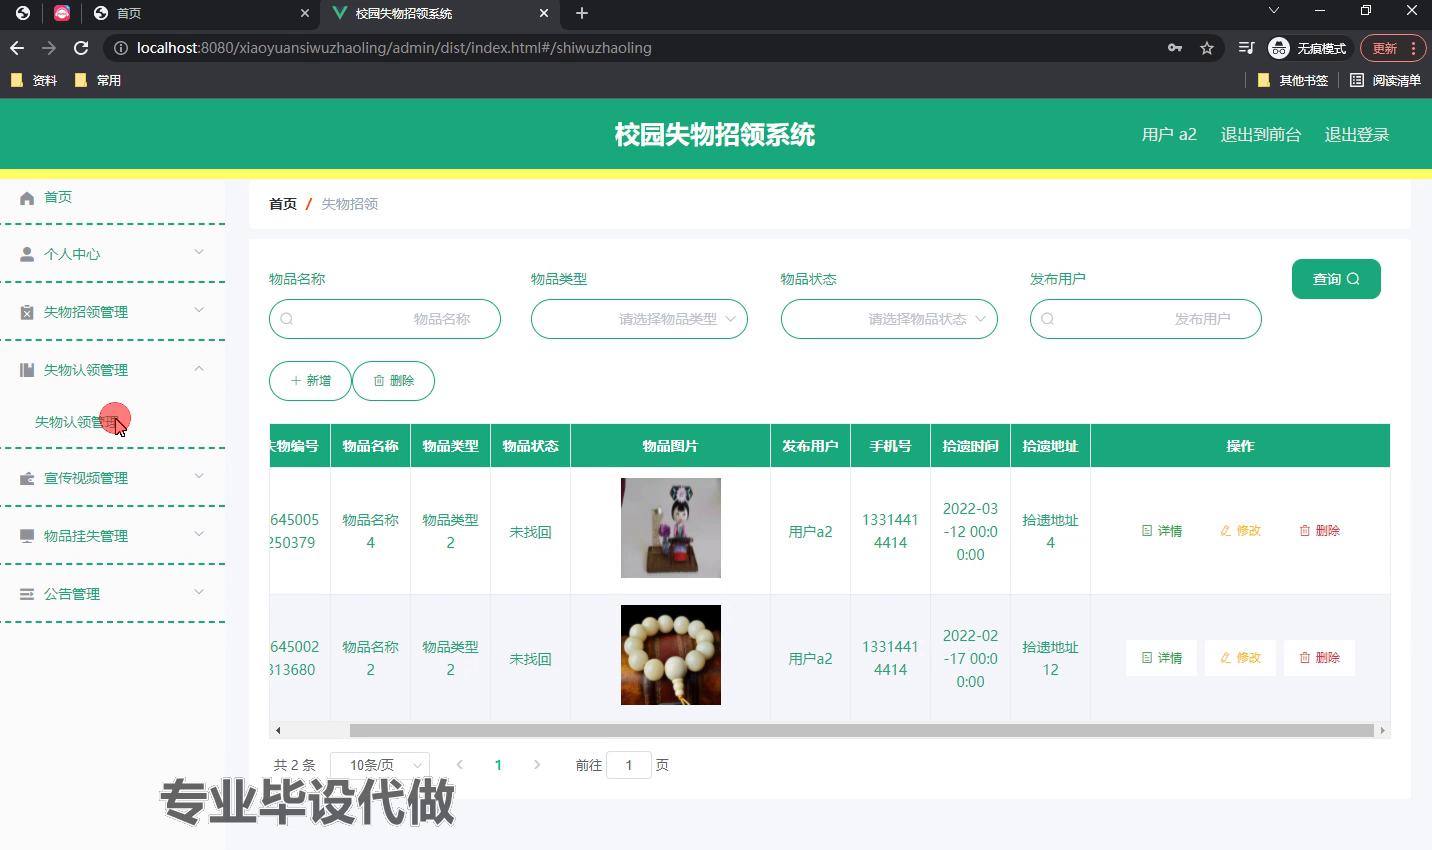Open the 请选择物品类型 dropdown
This screenshot has width=1432, height=850.
click(x=639, y=319)
